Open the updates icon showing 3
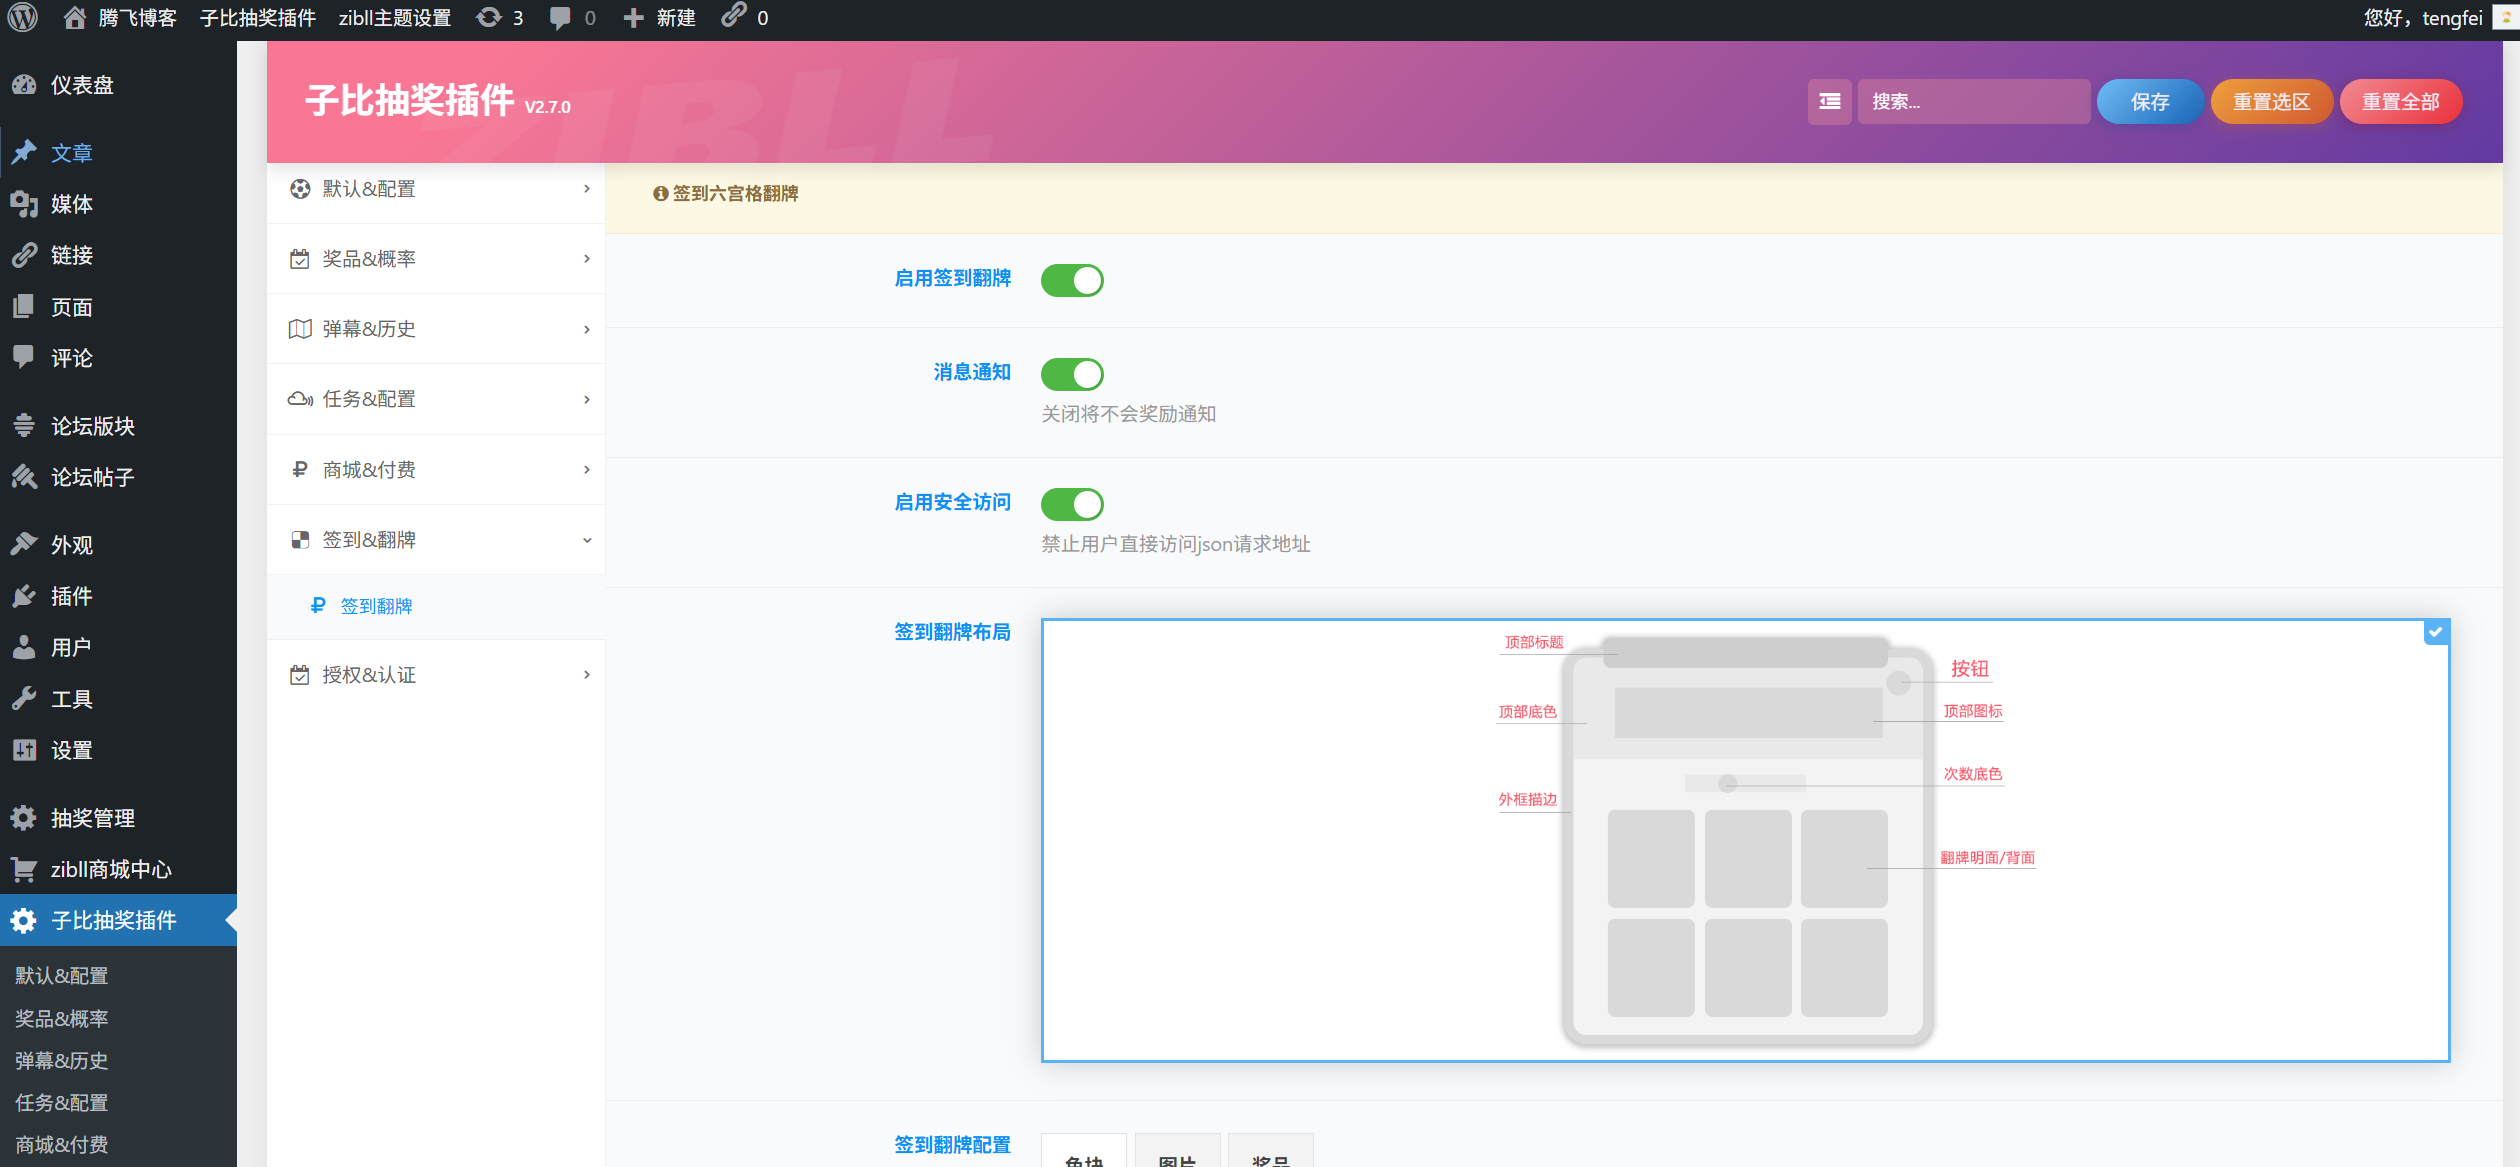The width and height of the screenshot is (2520, 1167). (x=489, y=17)
